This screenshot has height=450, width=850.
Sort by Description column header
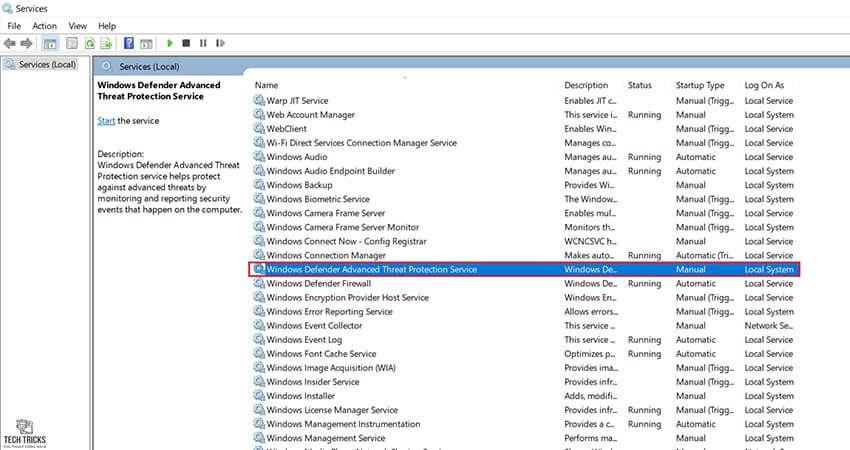(586, 85)
